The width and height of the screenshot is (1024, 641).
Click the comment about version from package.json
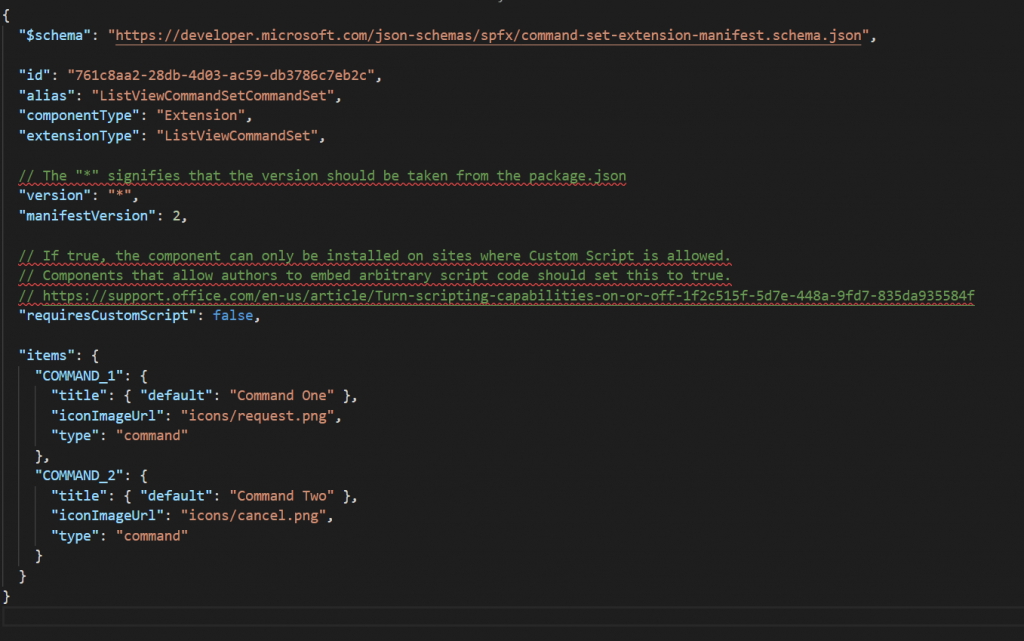pyautogui.click(x=323, y=176)
